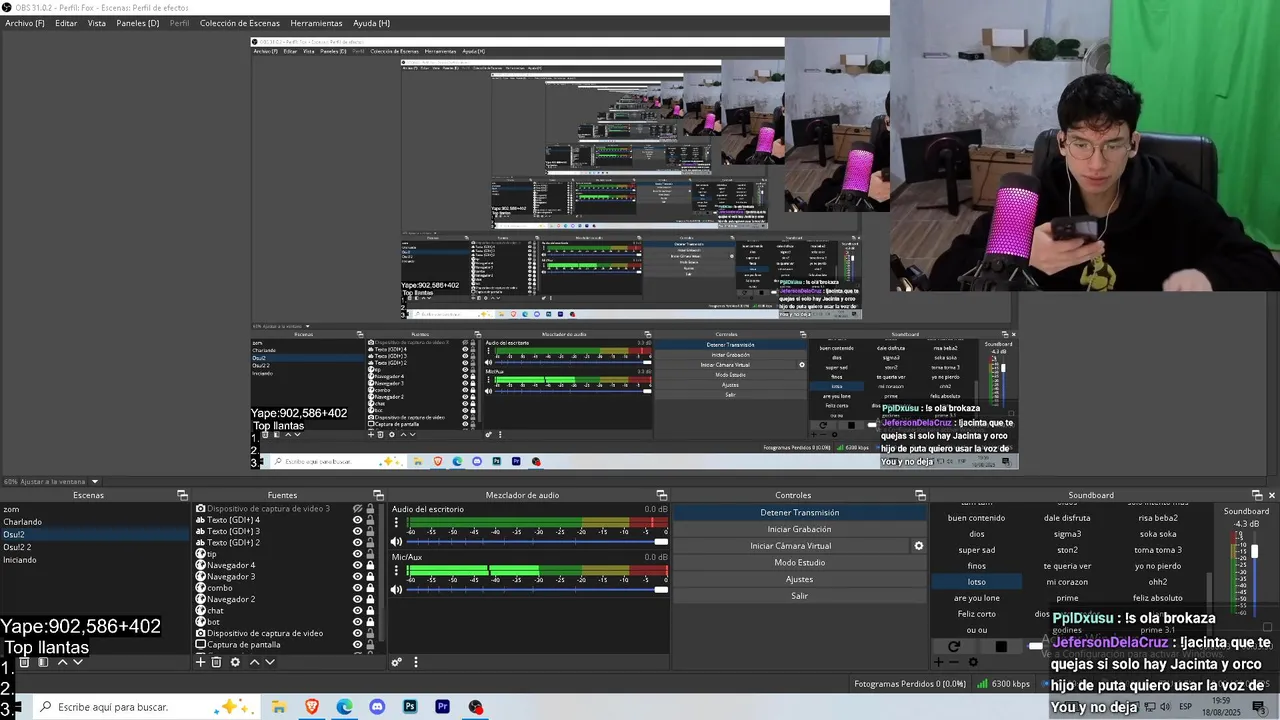
Task: Hide Texto [GDI+] 4 source
Action: [x=357, y=520]
